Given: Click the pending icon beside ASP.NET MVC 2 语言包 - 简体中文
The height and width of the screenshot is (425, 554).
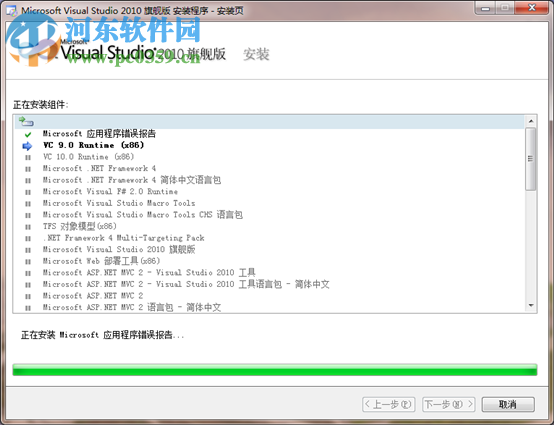Looking at the screenshot, I should point(28,308).
